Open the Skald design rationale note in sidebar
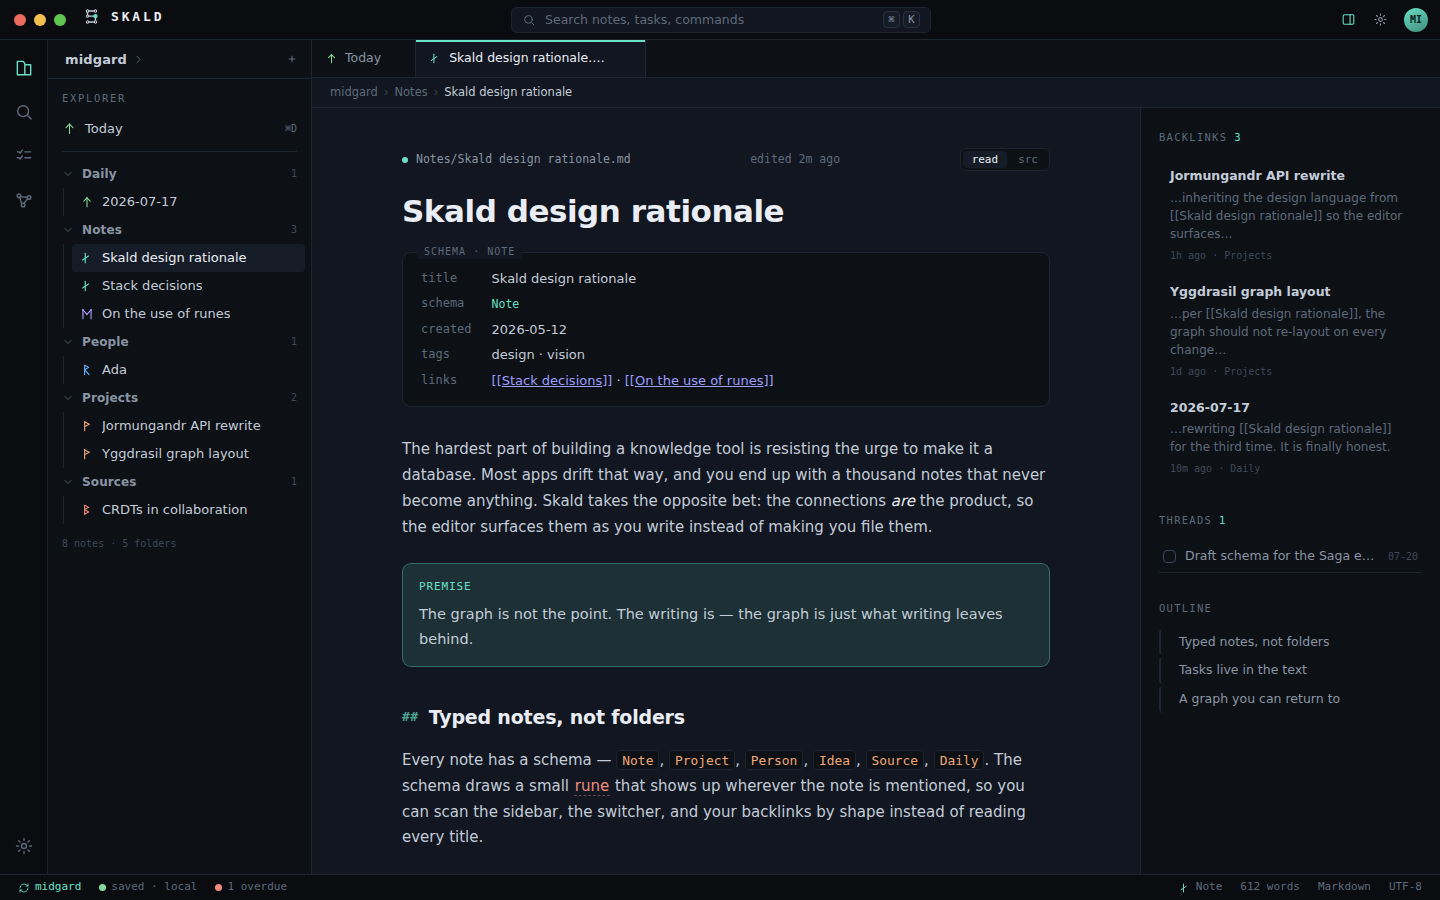 pyautogui.click(x=188, y=258)
